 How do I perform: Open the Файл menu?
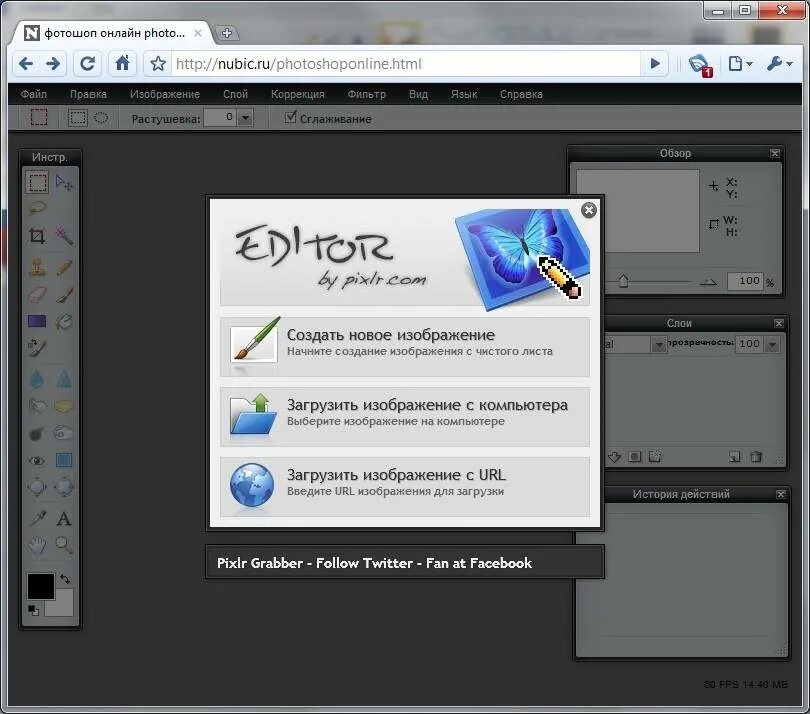coord(34,94)
